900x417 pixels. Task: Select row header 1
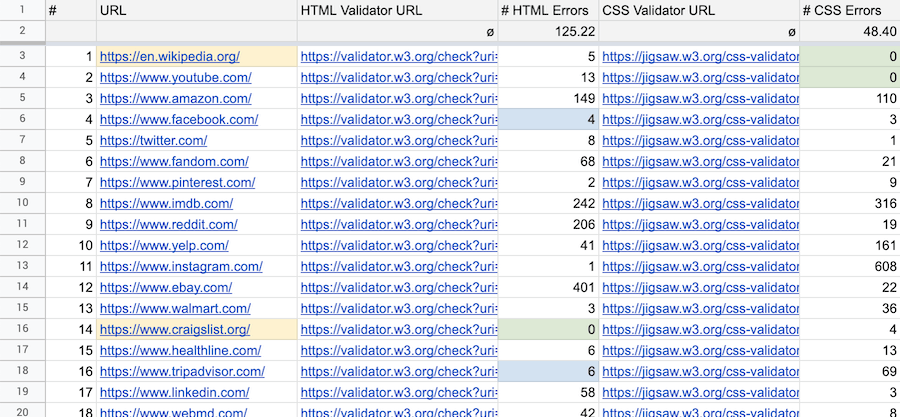[22, 10]
